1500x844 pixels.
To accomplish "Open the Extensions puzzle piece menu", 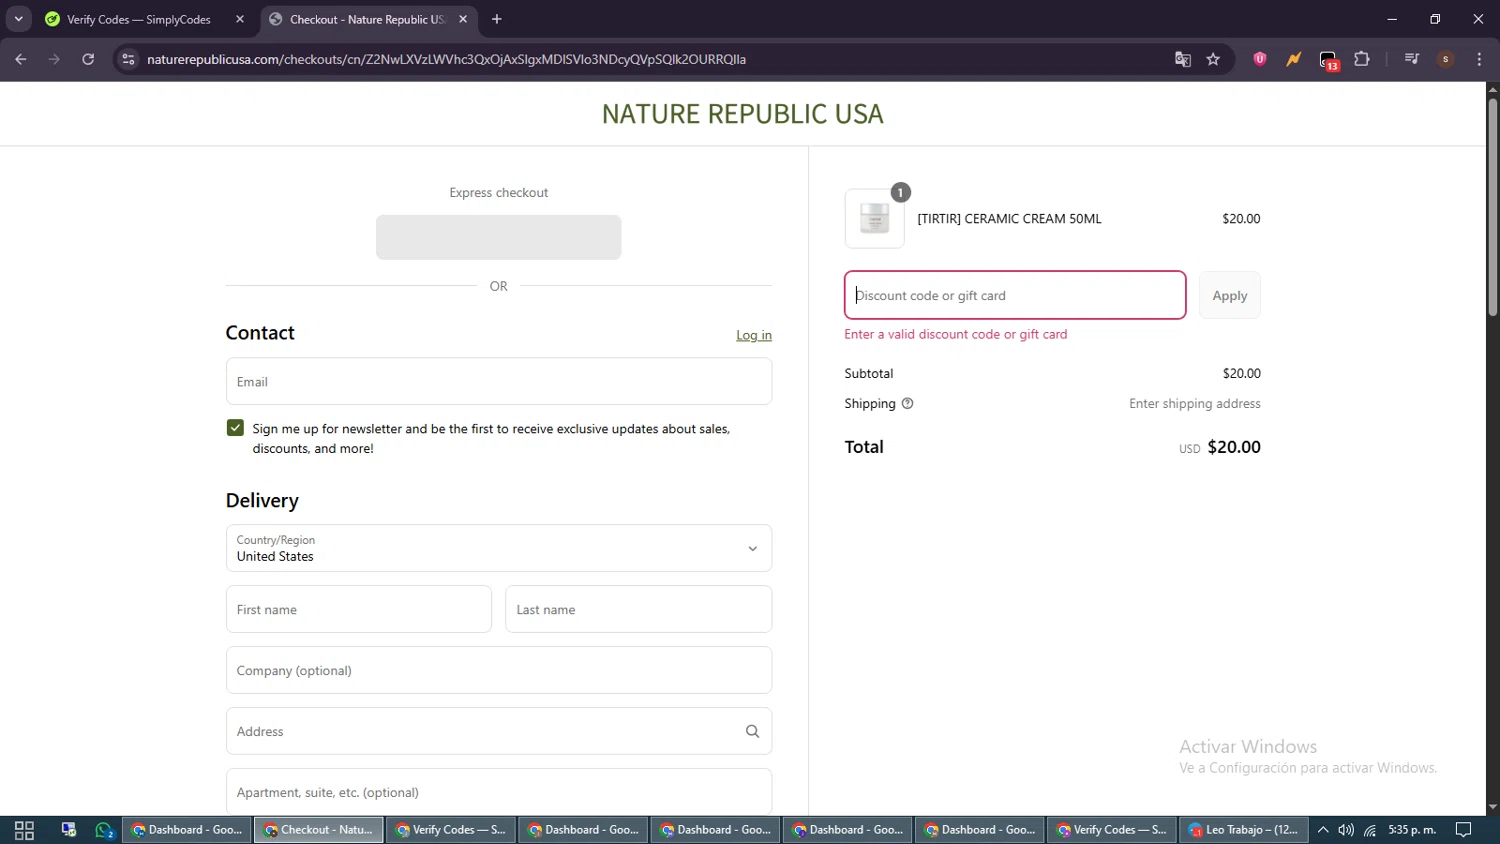I will point(1362,59).
